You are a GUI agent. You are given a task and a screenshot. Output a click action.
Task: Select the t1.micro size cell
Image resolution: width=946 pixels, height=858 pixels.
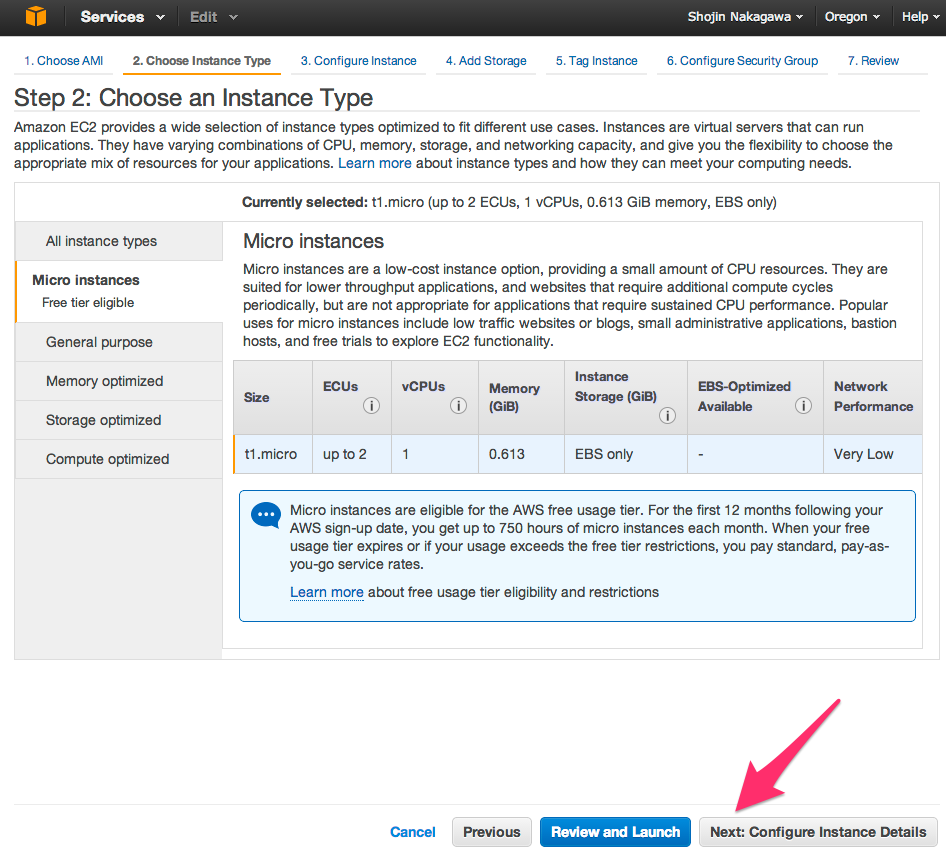click(x=273, y=454)
